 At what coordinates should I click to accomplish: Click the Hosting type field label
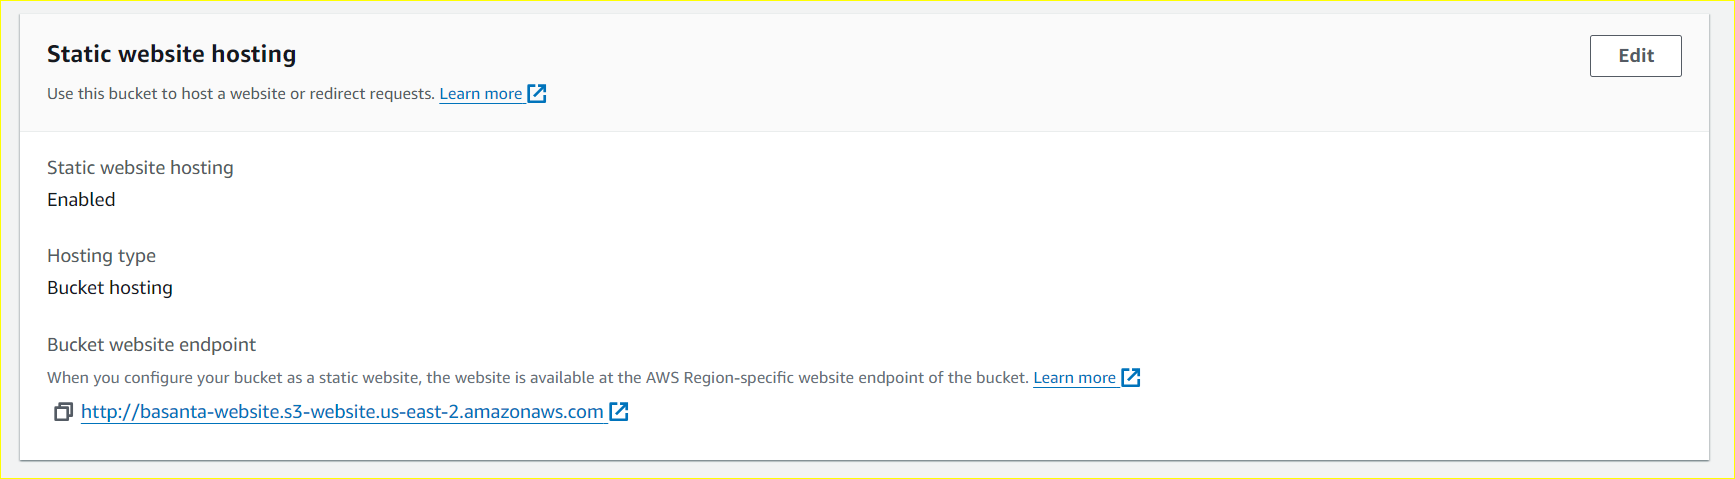coord(101,256)
